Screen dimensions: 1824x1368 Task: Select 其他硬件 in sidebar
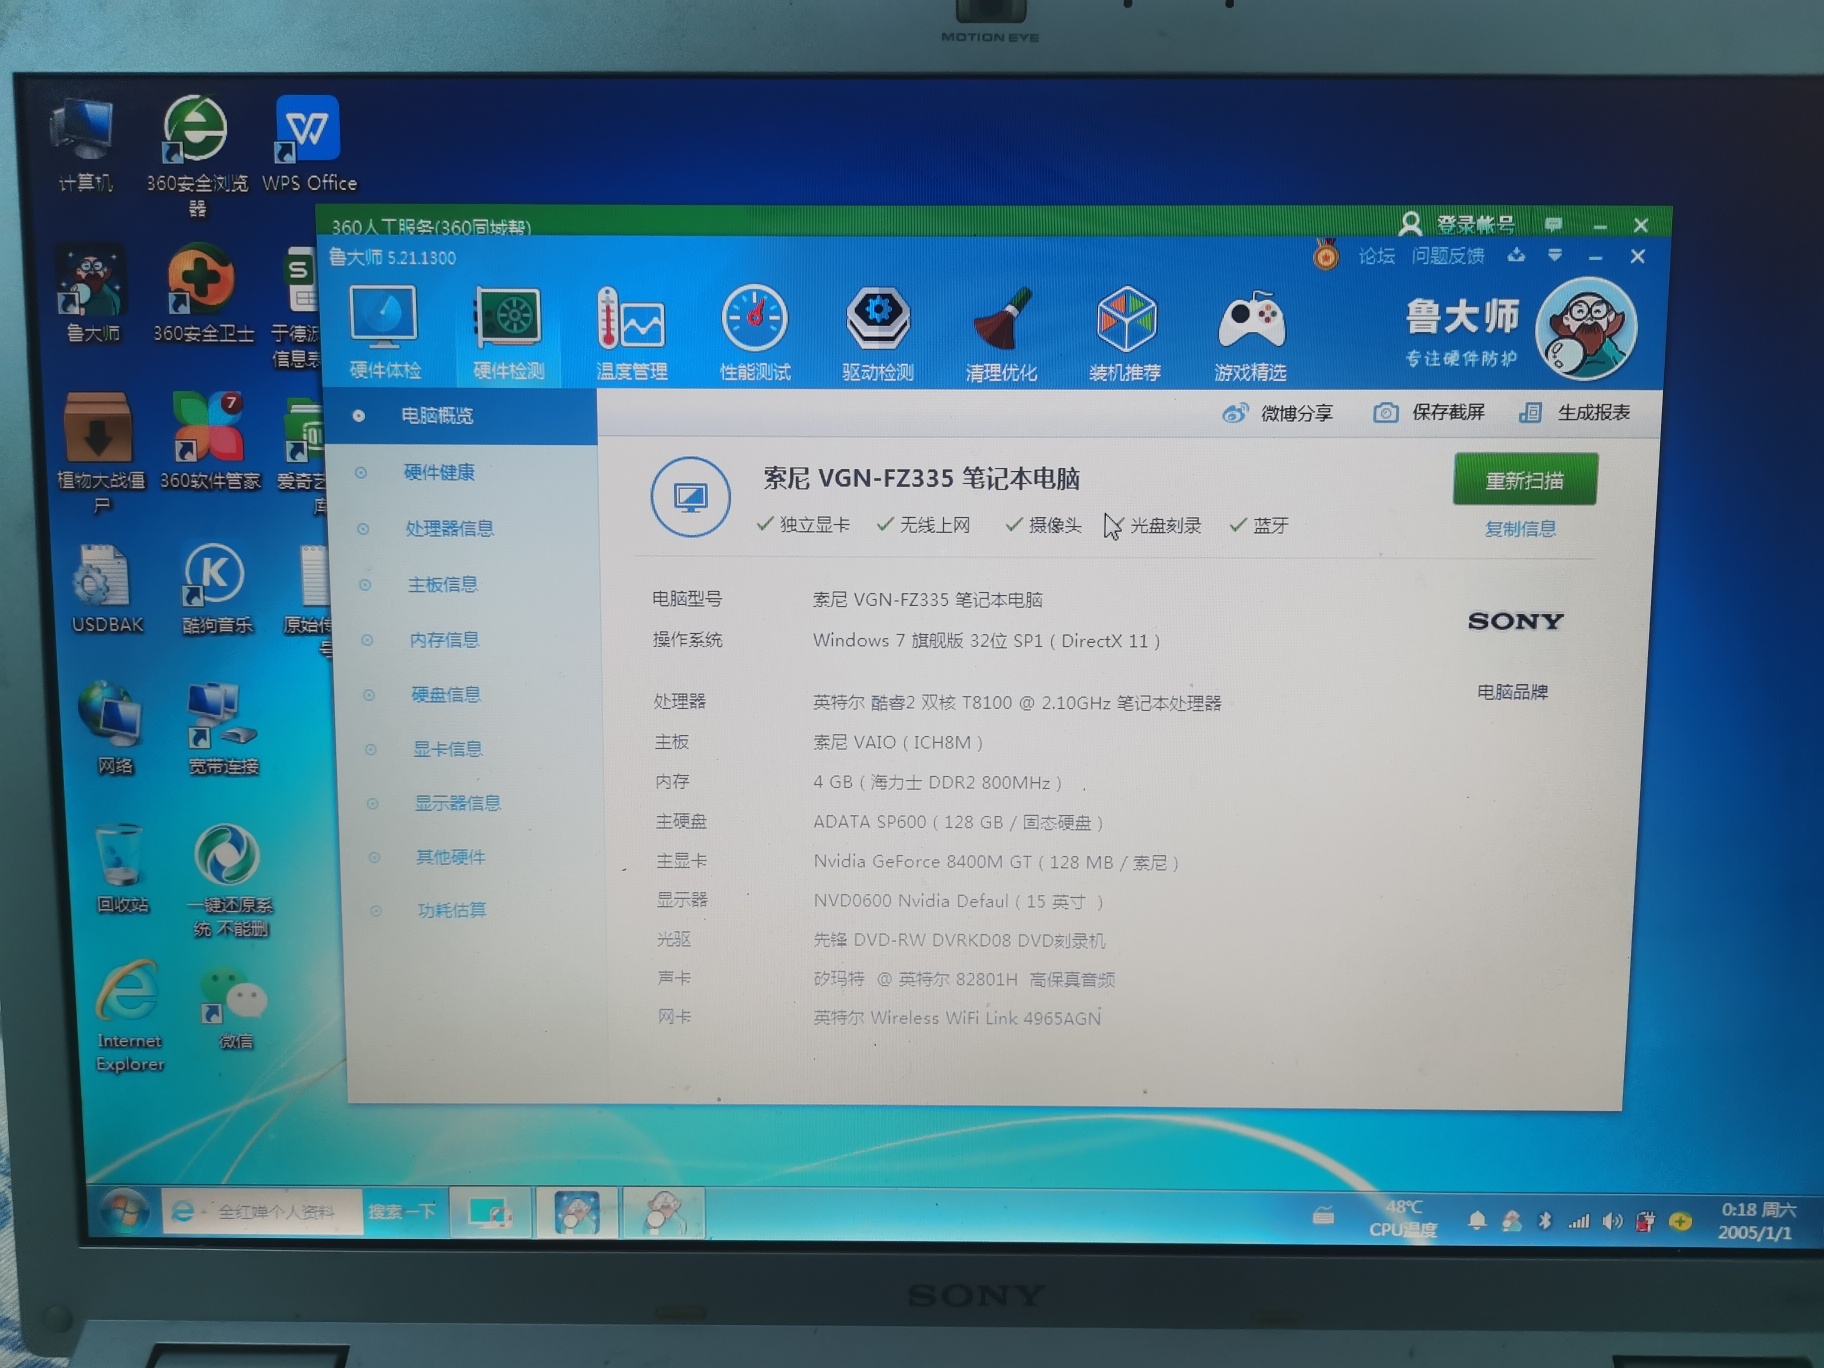point(450,857)
